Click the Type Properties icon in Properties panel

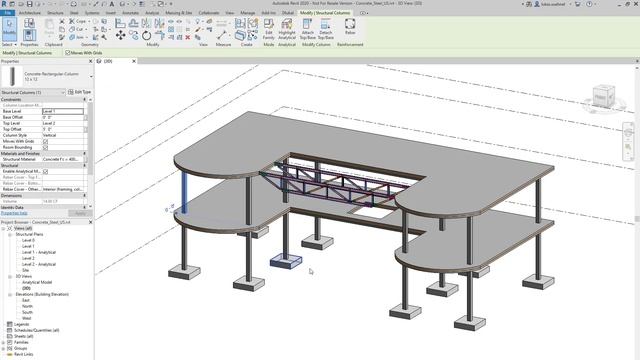point(29,24)
